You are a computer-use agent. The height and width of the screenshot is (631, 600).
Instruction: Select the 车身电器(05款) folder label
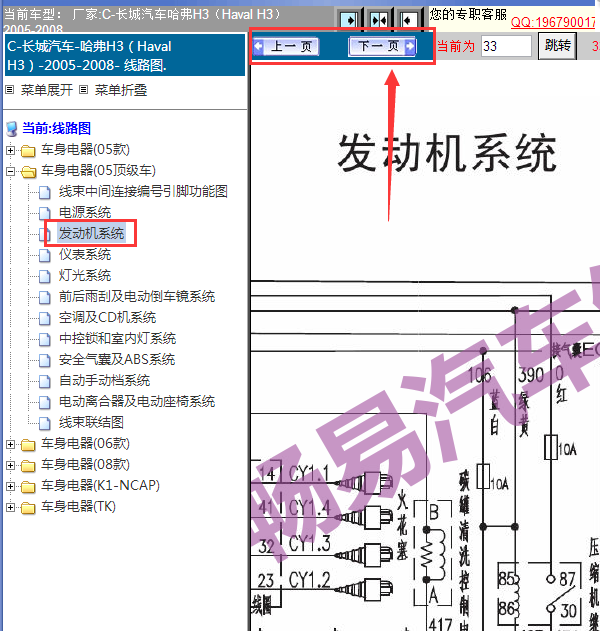click(x=85, y=150)
